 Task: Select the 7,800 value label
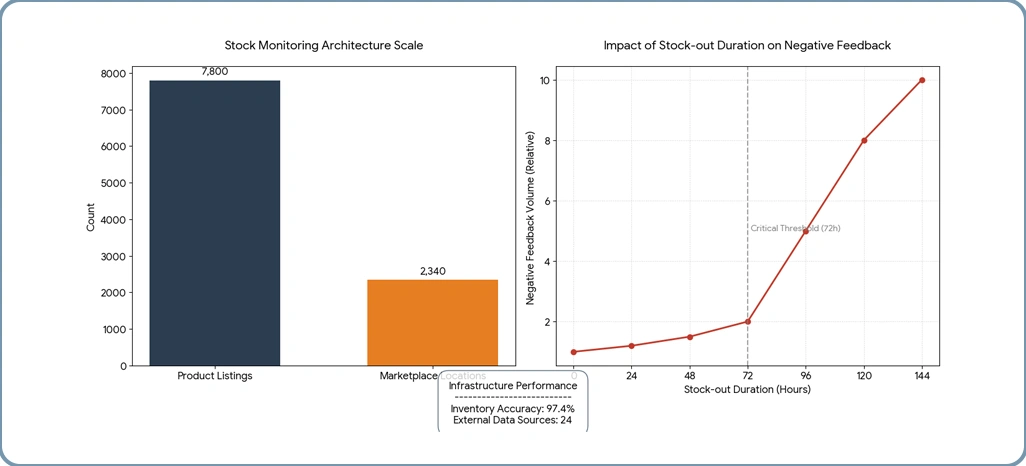[x=215, y=72]
